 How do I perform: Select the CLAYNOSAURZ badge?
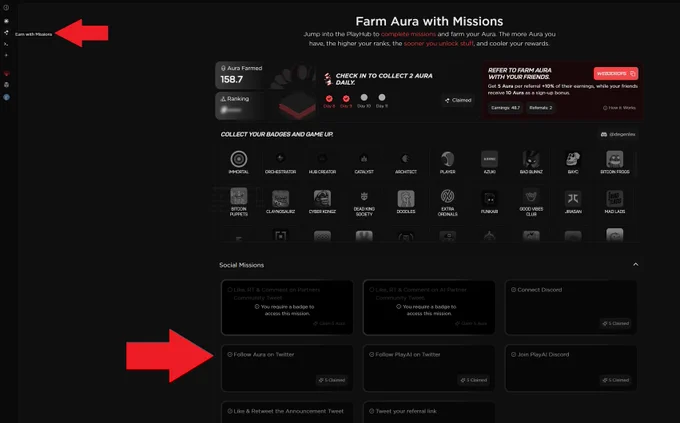tap(280, 202)
